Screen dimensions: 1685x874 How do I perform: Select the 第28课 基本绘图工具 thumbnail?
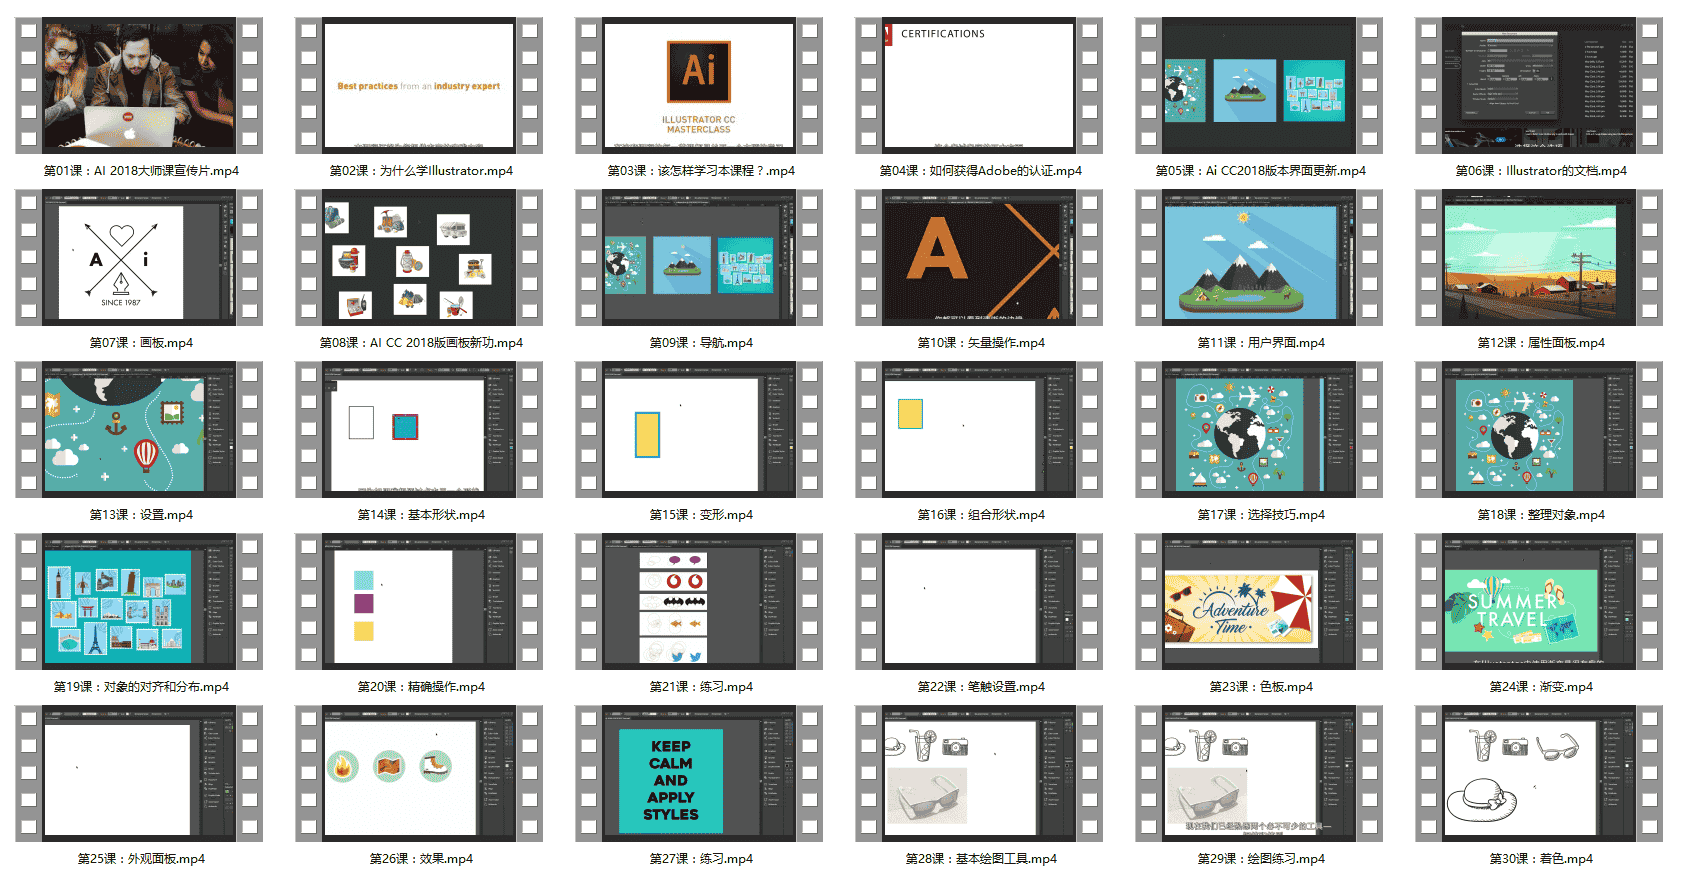pyautogui.click(x=979, y=773)
